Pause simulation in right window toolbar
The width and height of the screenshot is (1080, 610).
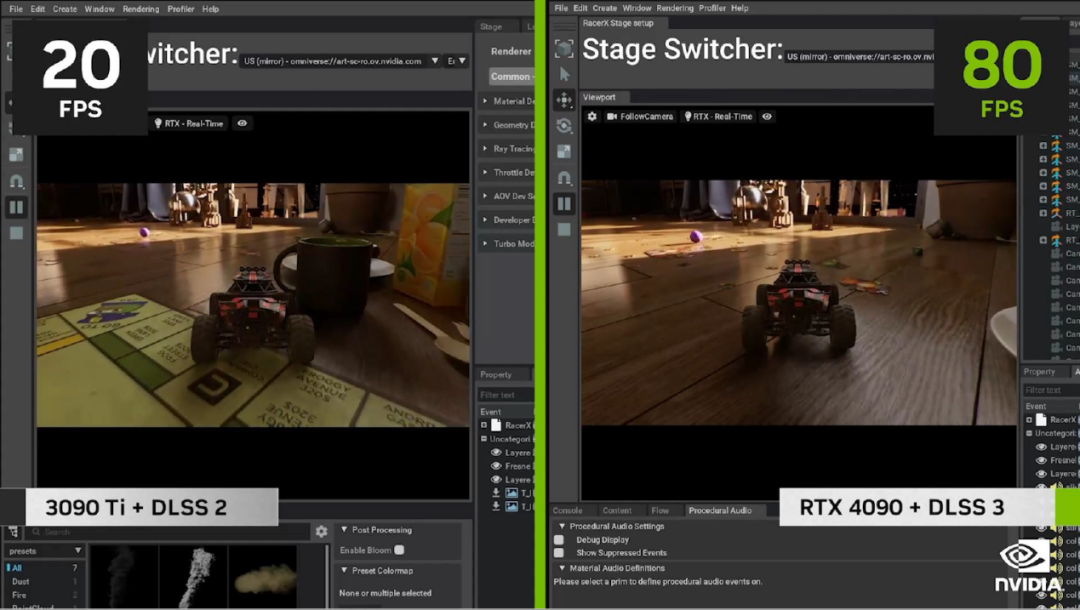click(x=564, y=204)
